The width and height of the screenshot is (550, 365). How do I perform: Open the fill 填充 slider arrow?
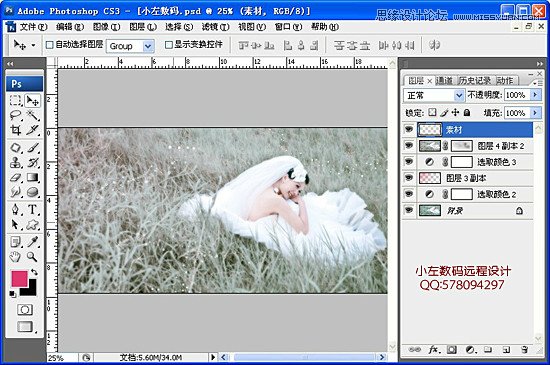pyautogui.click(x=535, y=113)
